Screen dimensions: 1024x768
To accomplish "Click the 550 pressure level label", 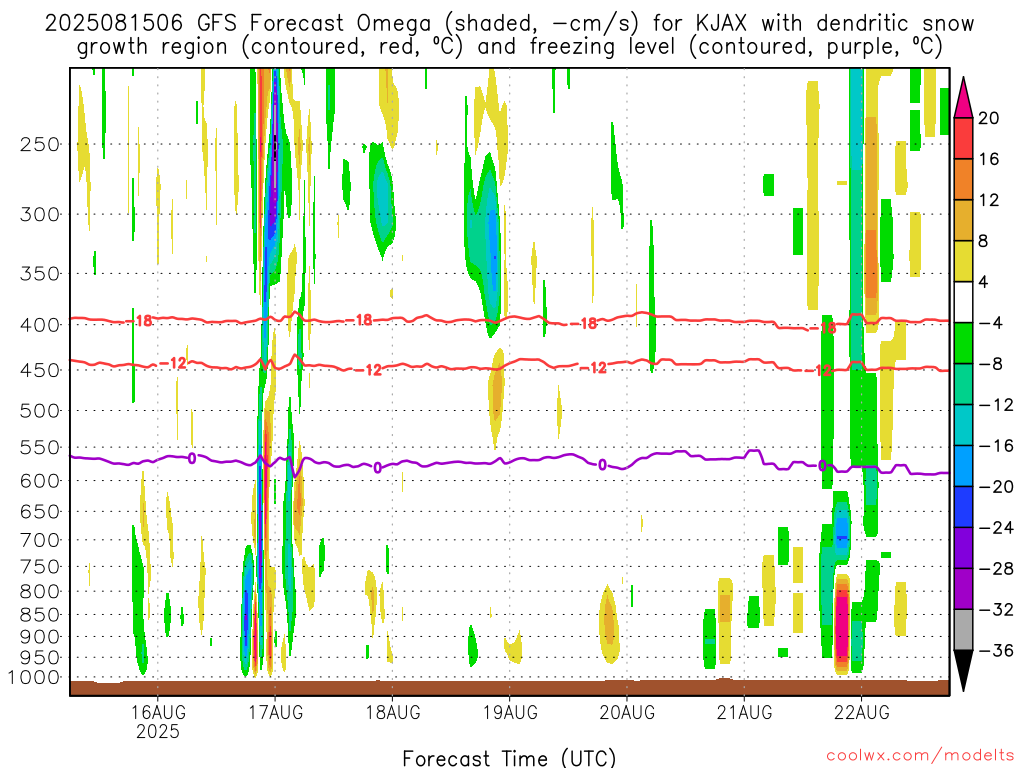I will [x=40, y=447].
